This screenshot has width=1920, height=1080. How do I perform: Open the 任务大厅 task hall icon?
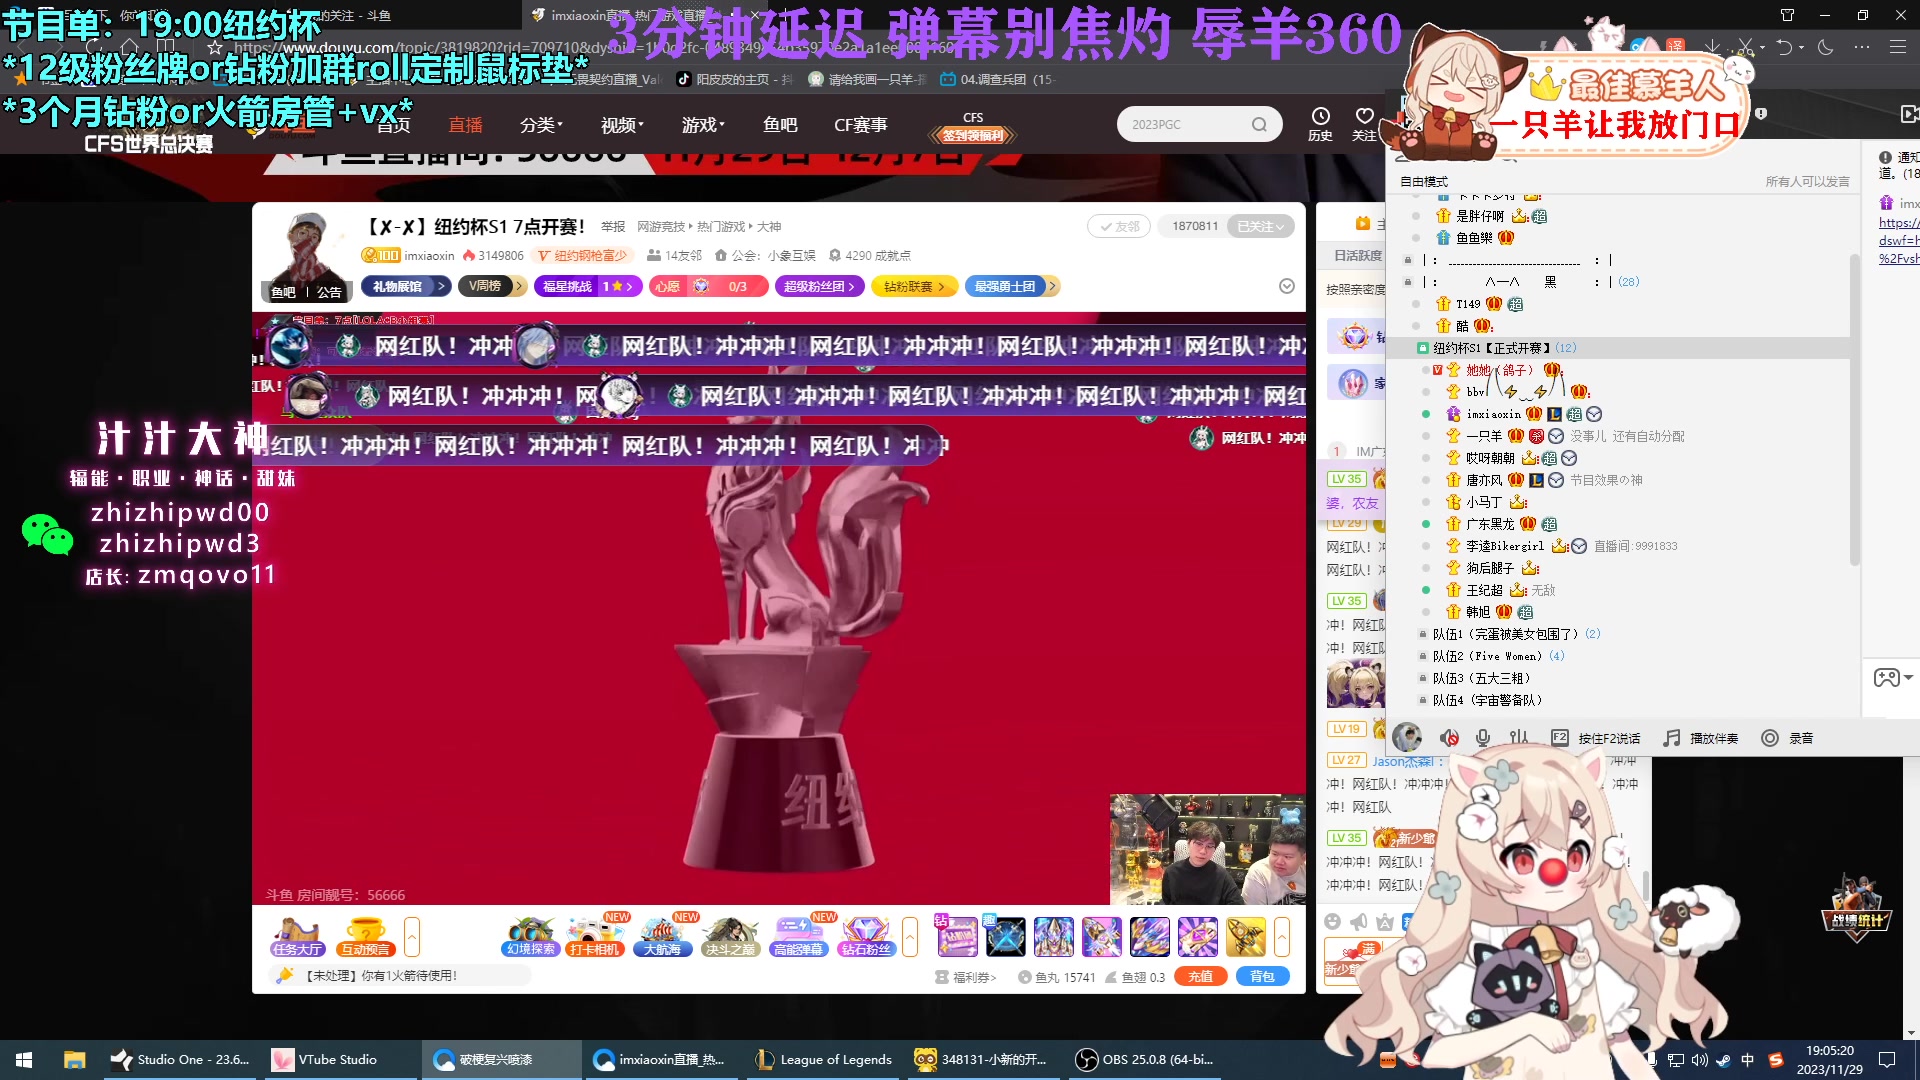(296, 937)
